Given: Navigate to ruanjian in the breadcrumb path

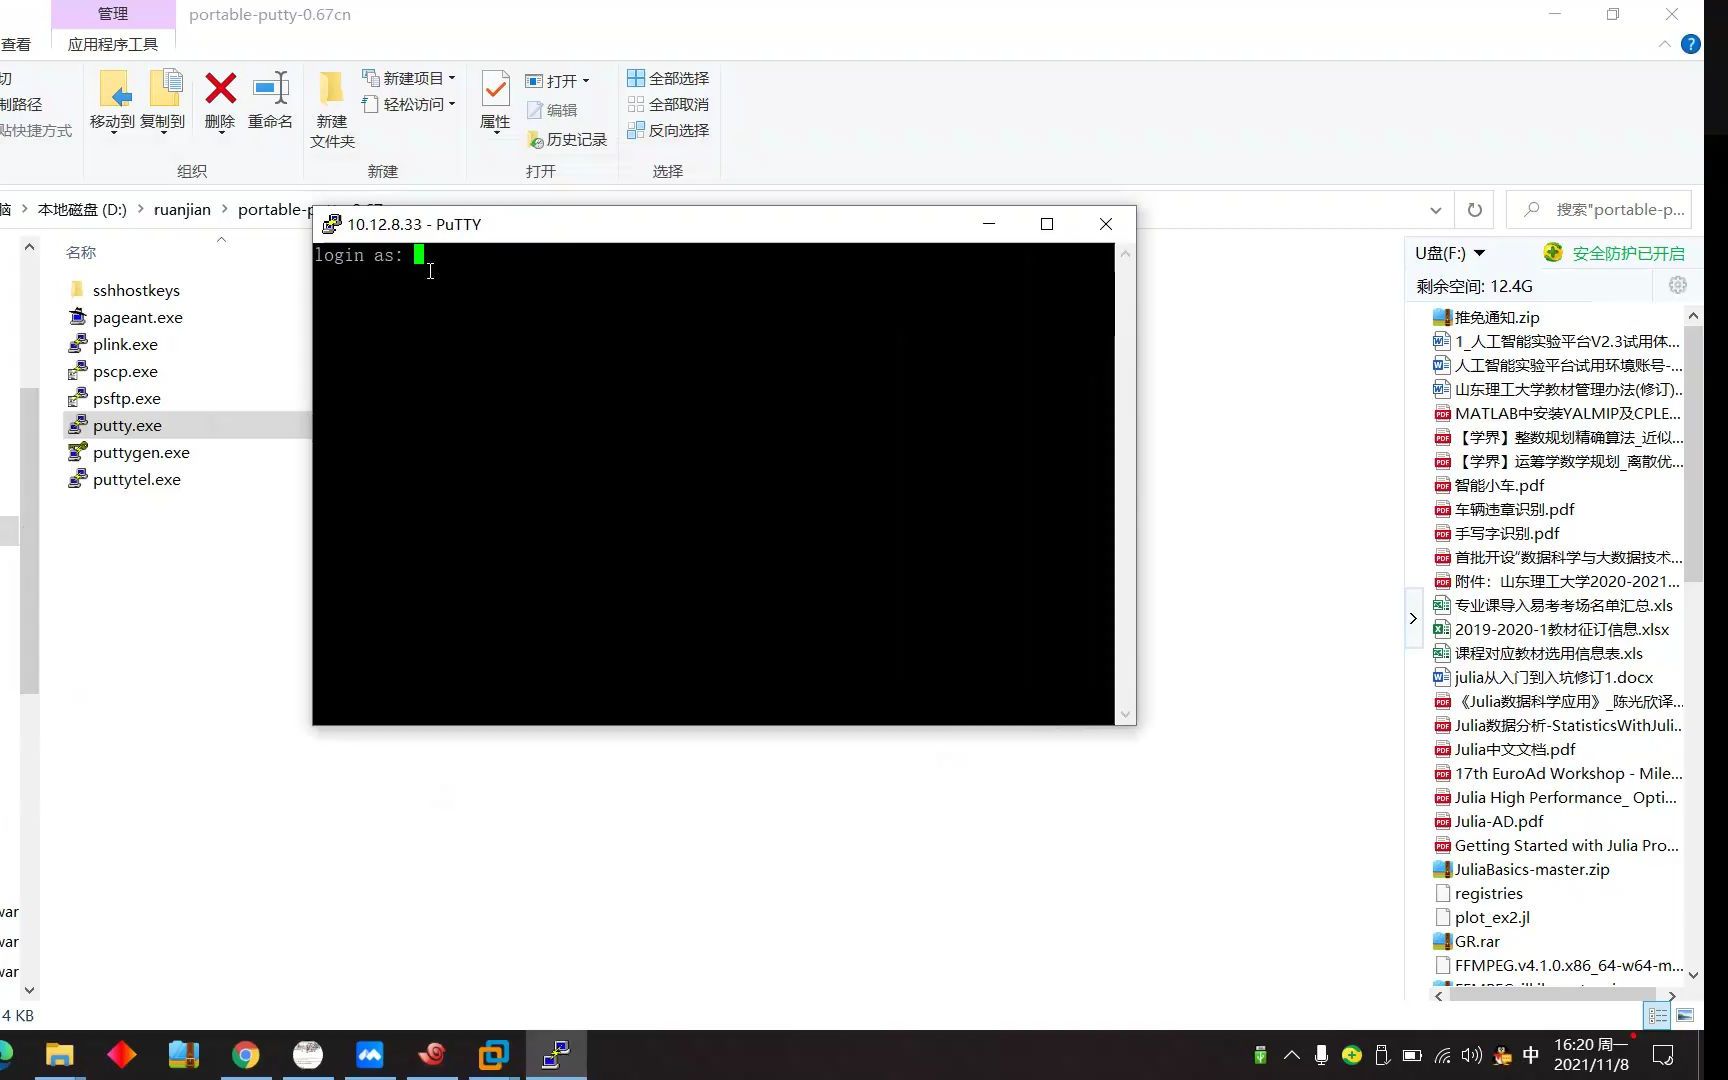Looking at the screenshot, I should (x=182, y=209).
